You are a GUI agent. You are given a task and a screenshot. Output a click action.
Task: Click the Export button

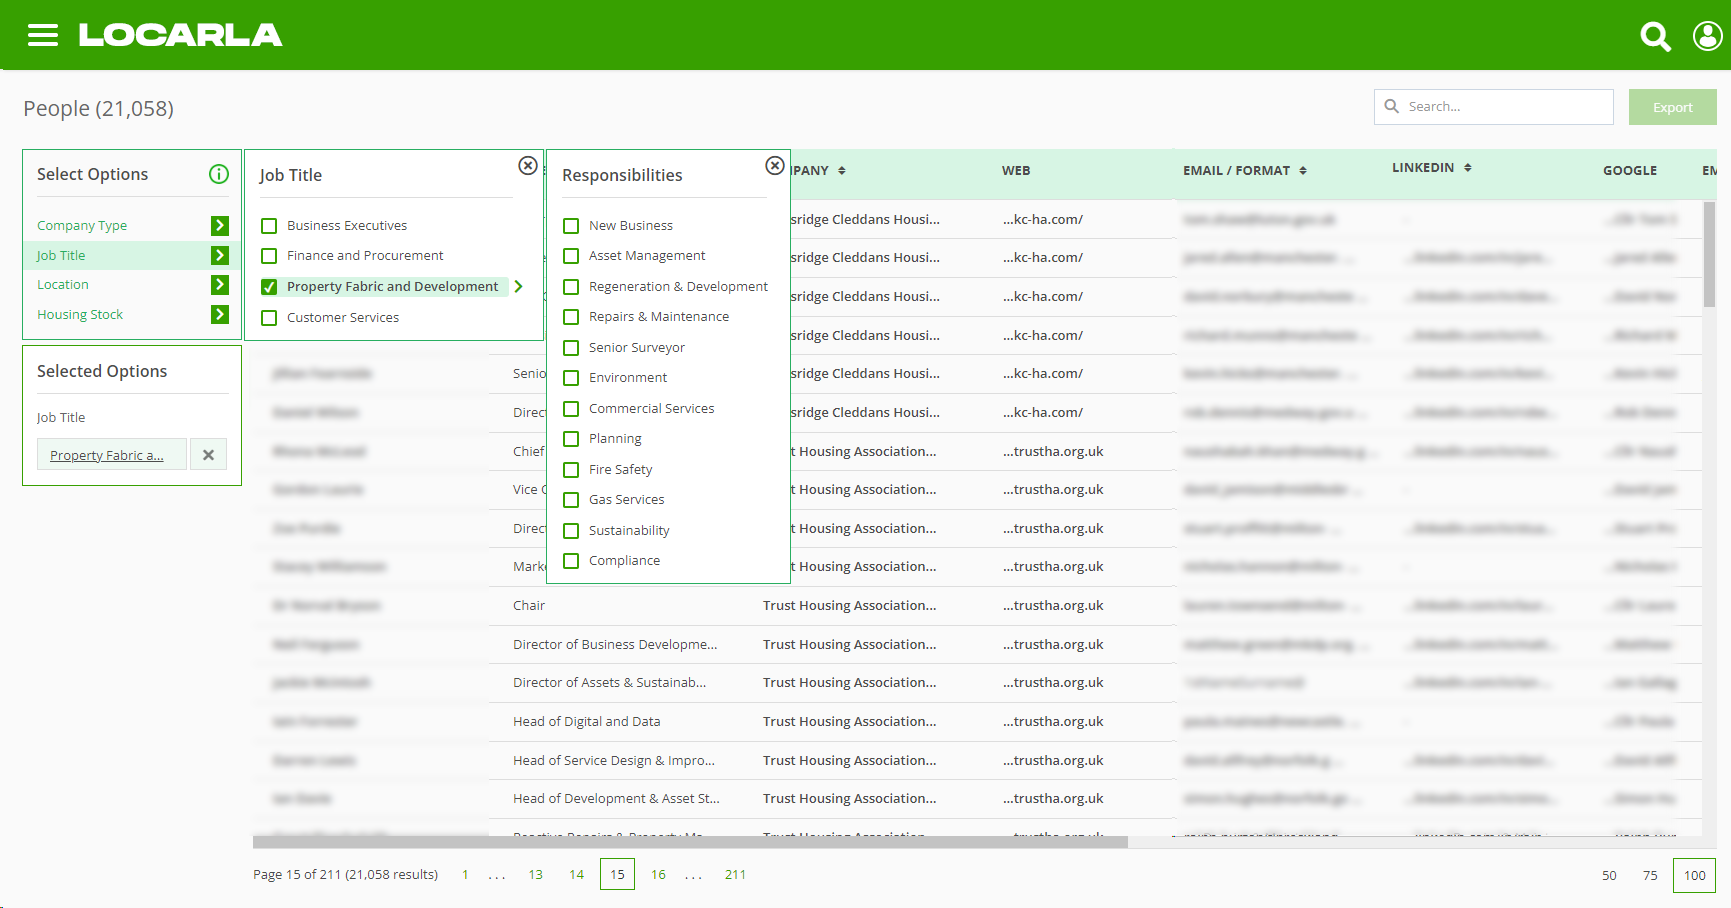click(x=1672, y=107)
